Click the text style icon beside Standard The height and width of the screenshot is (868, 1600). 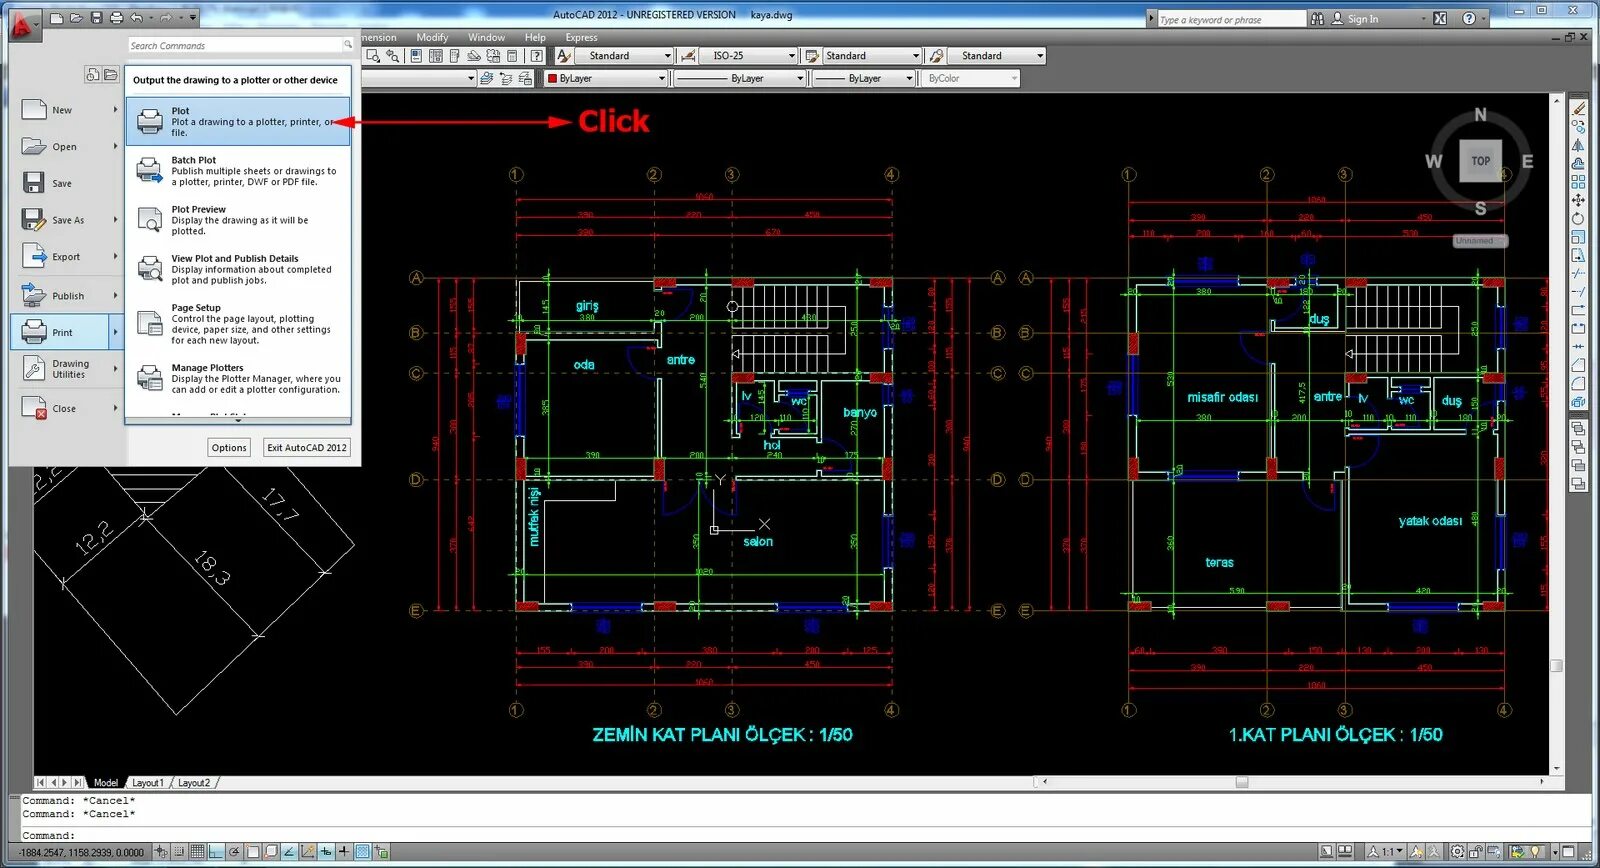tap(564, 56)
